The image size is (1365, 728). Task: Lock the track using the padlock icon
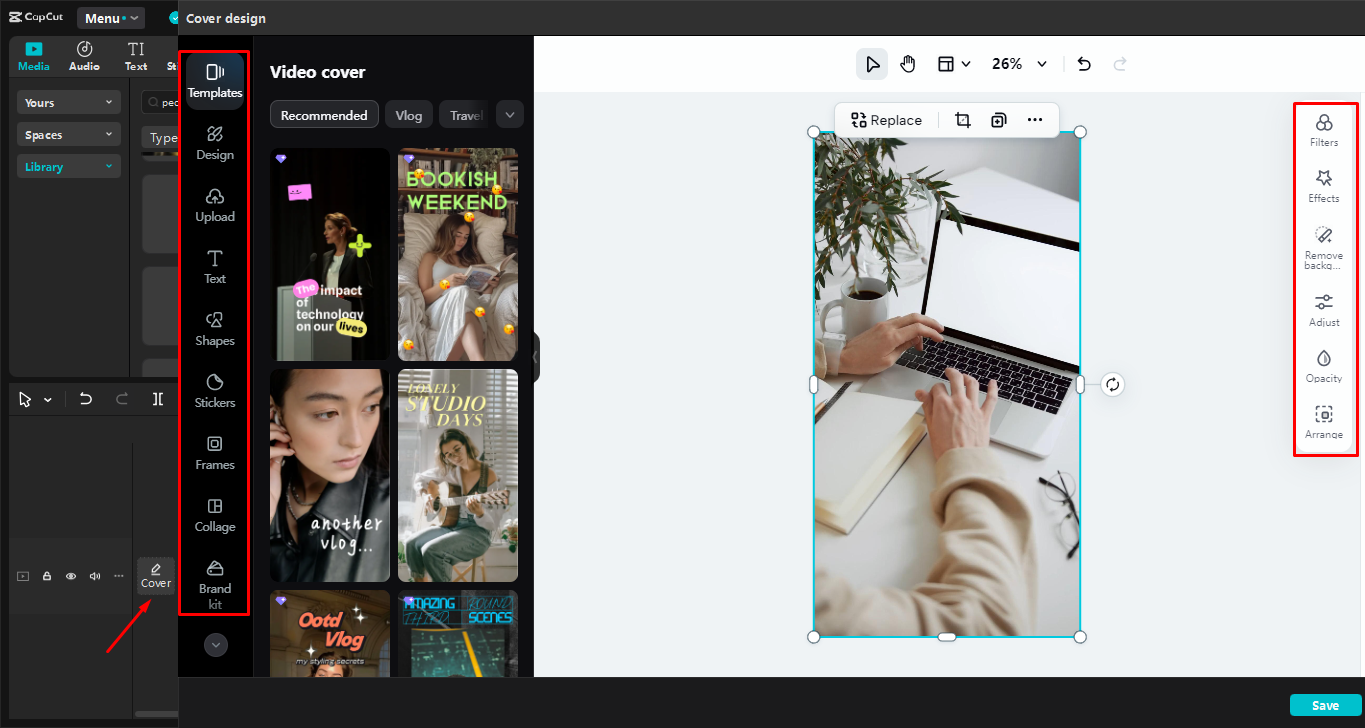click(x=46, y=576)
